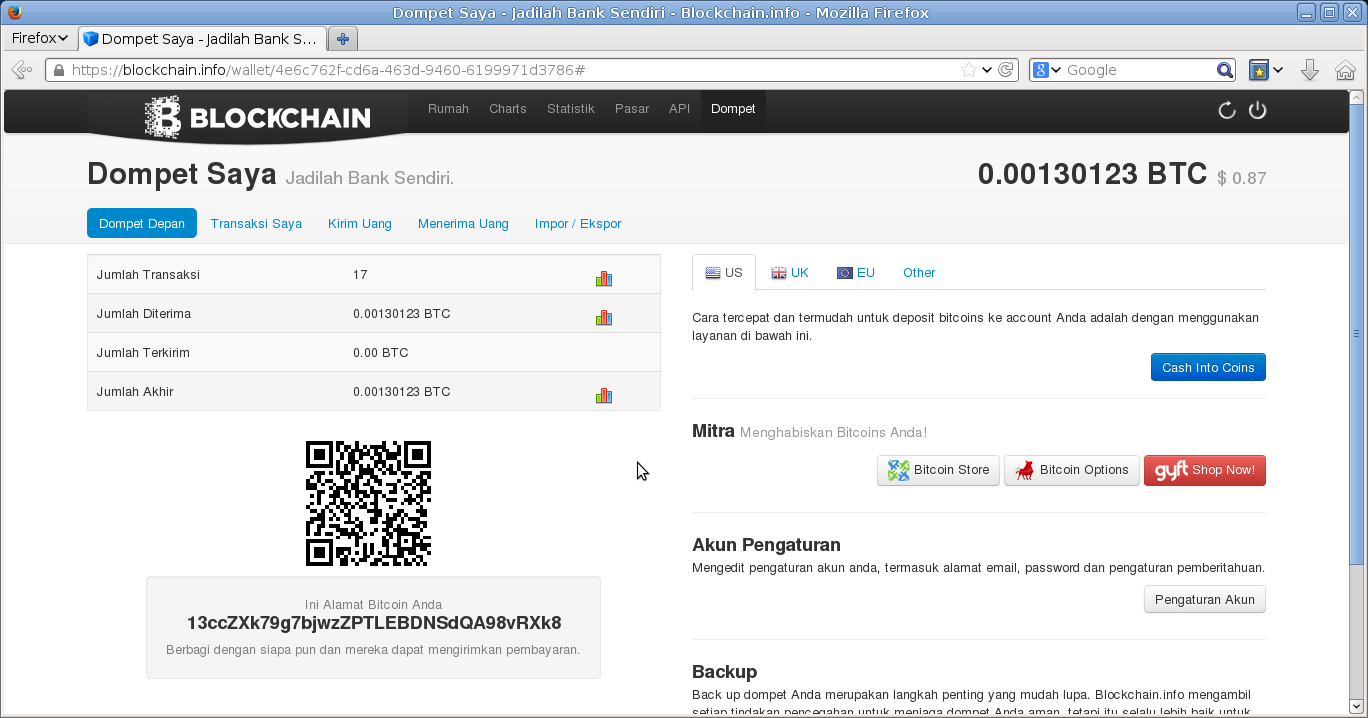Screen dimensions: 1368x718
Task: Click the padlock icon in the address bar
Action: coord(58,70)
